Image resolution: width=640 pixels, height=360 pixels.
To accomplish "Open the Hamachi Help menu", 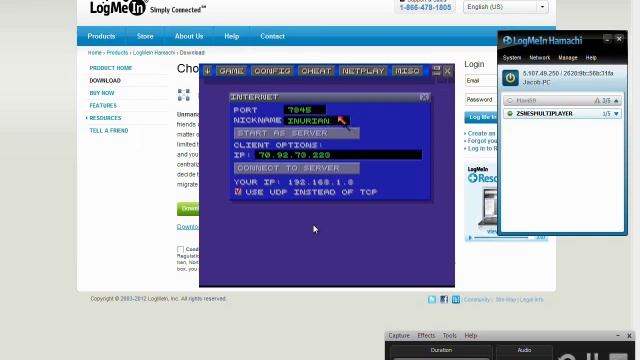I will (x=591, y=58).
